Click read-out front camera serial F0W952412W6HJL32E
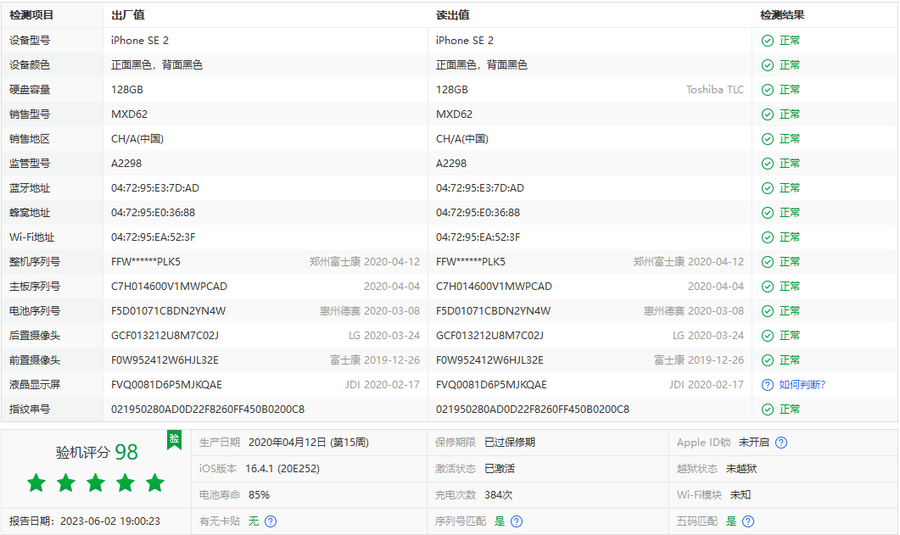 (490, 360)
